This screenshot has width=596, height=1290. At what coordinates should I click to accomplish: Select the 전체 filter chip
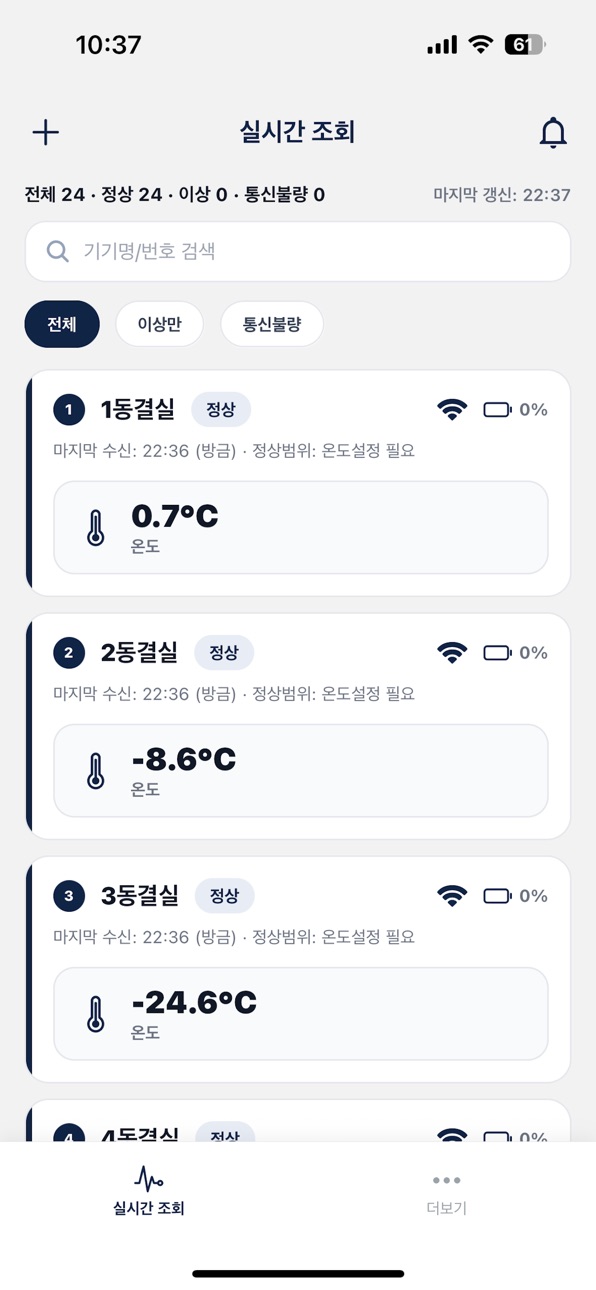[x=62, y=324]
